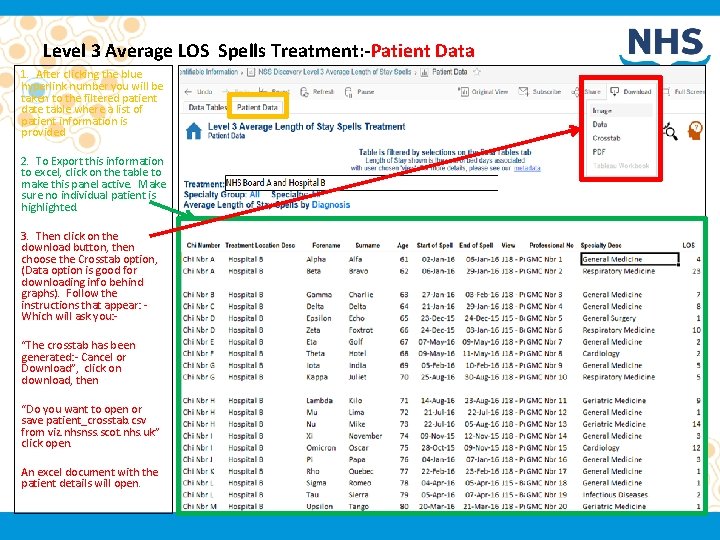The width and height of the screenshot is (720, 540).
Task: Click the Specialty Group All value
Action: coord(255,195)
